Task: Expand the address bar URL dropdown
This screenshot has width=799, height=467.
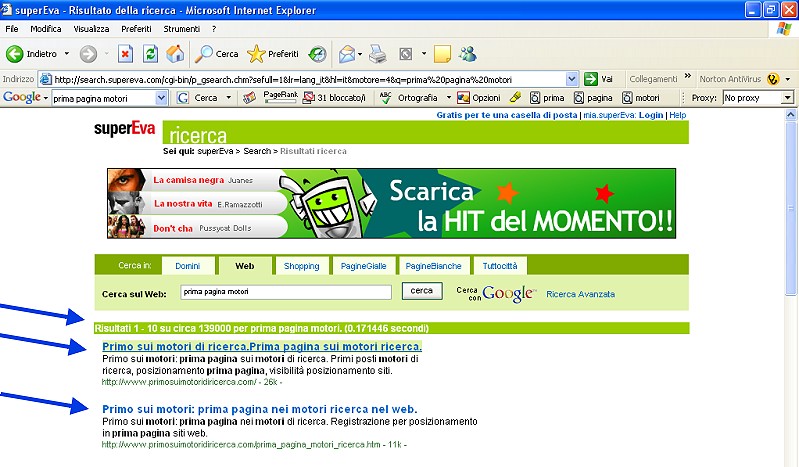Action: (572, 79)
